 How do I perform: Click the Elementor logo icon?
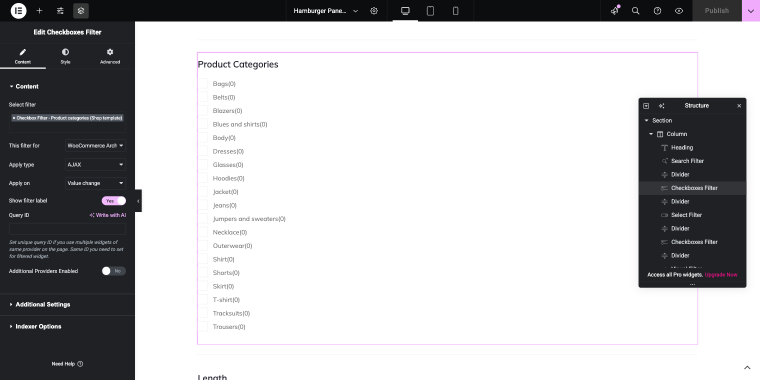(18, 11)
